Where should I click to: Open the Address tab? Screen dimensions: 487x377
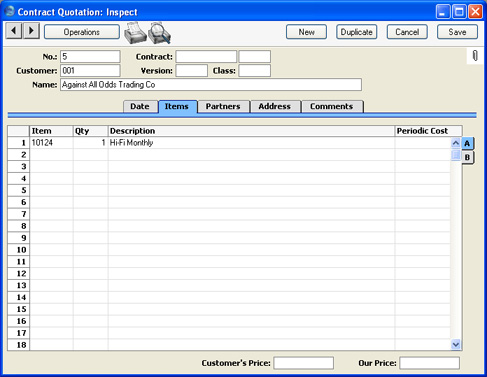tap(275, 106)
